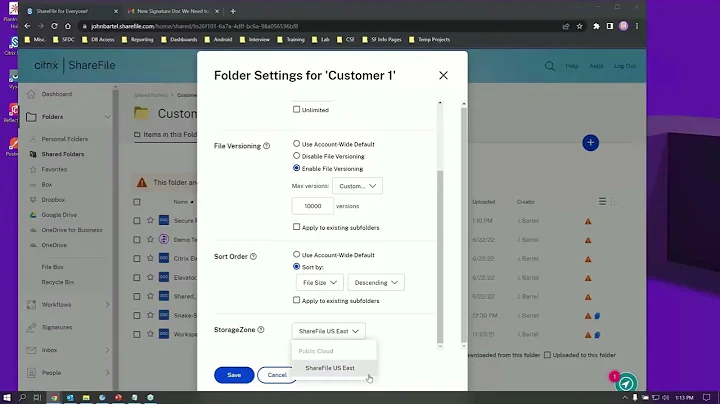Click the File Versioning help question icon
Screen dimensions: 720x404
[x=266, y=146]
